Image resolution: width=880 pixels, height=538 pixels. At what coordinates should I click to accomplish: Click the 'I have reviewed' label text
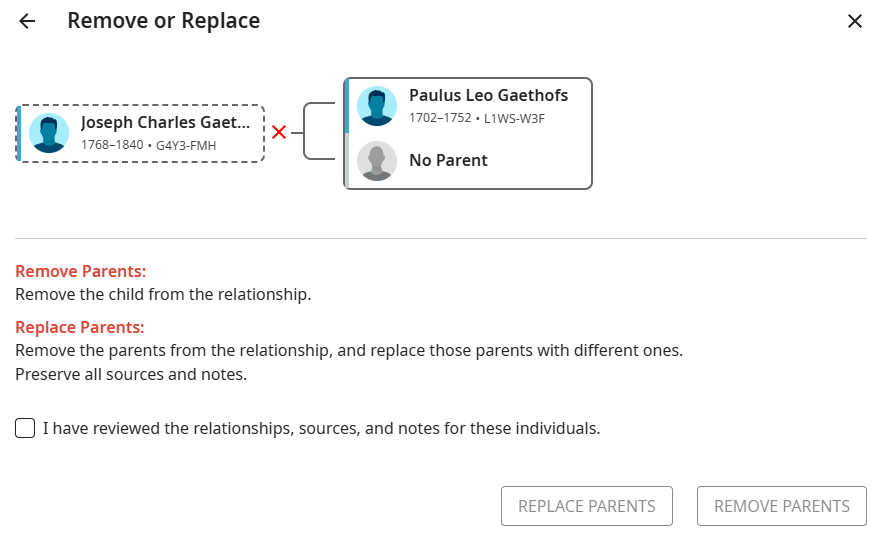321,429
